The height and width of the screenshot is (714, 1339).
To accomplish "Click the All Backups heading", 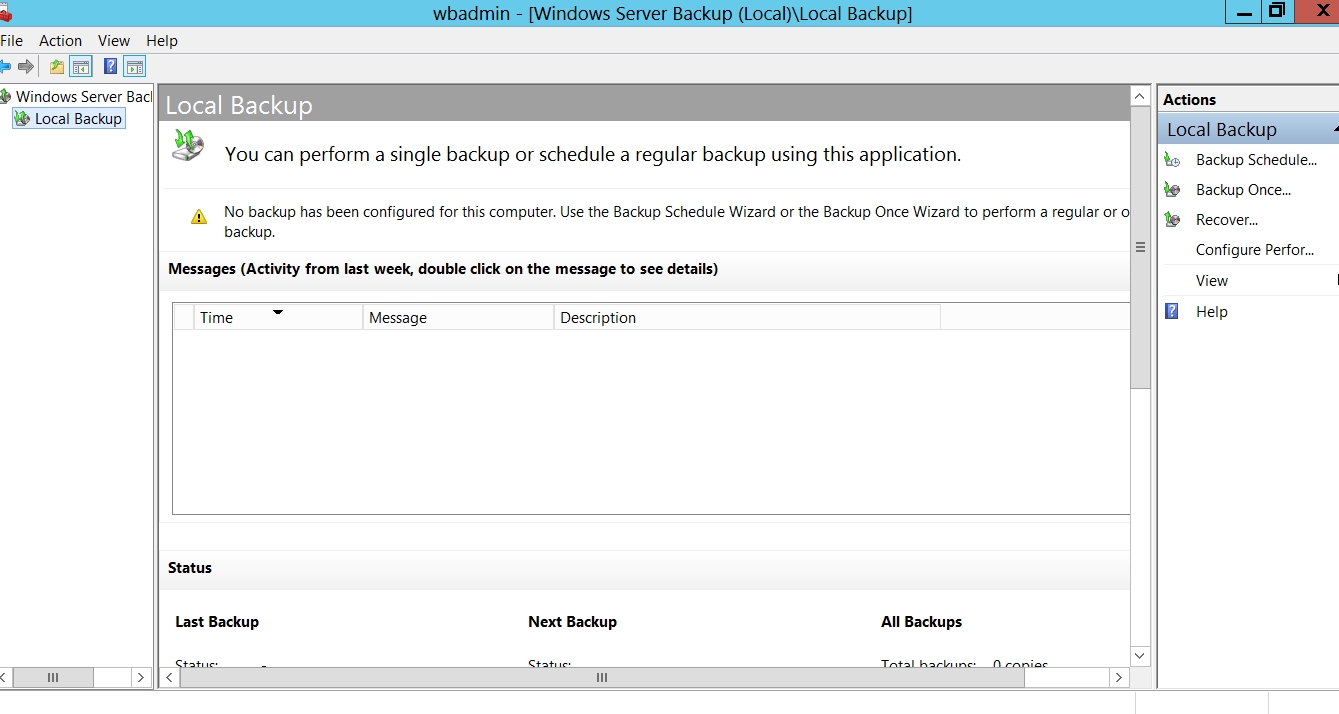I will point(921,622).
